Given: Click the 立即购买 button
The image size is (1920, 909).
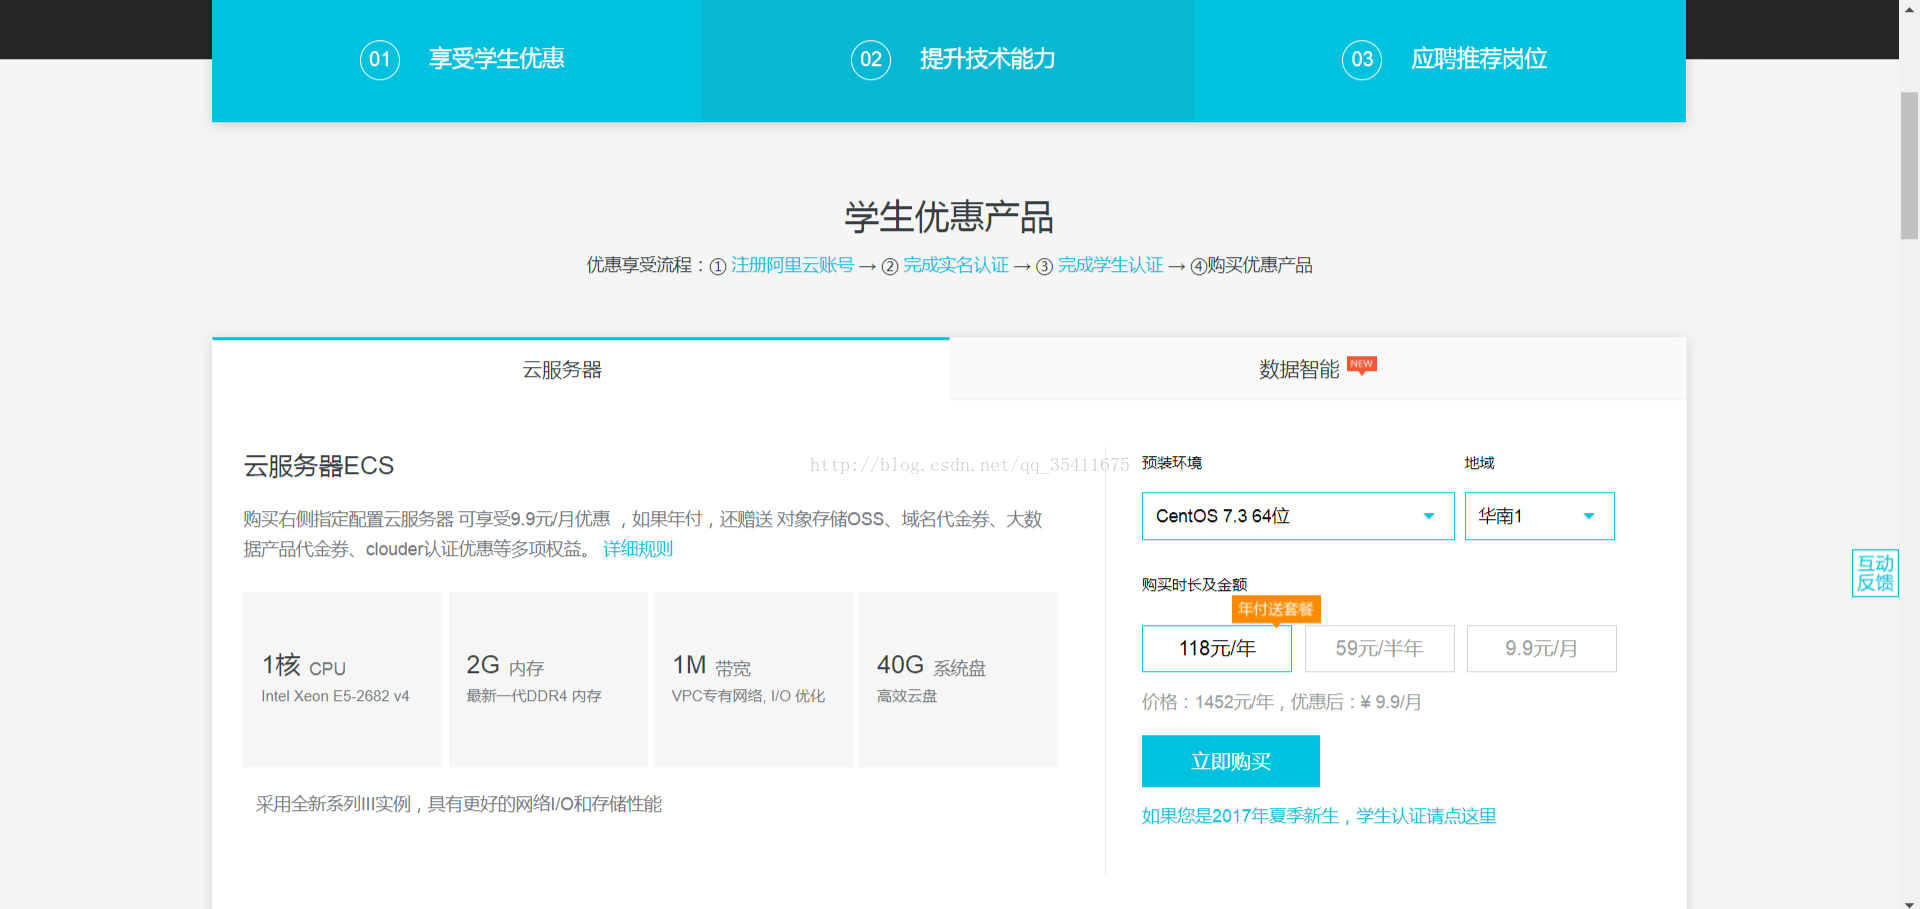Looking at the screenshot, I should pyautogui.click(x=1231, y=761).
